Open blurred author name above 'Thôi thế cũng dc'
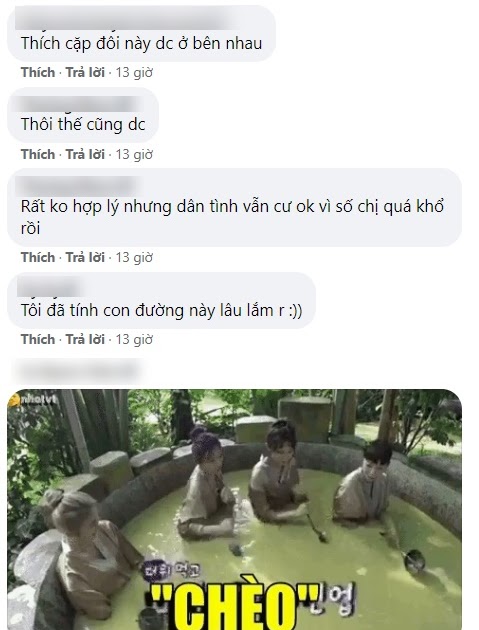The height and width of the screenshot is (630, 479). click(x=78, y=103)
